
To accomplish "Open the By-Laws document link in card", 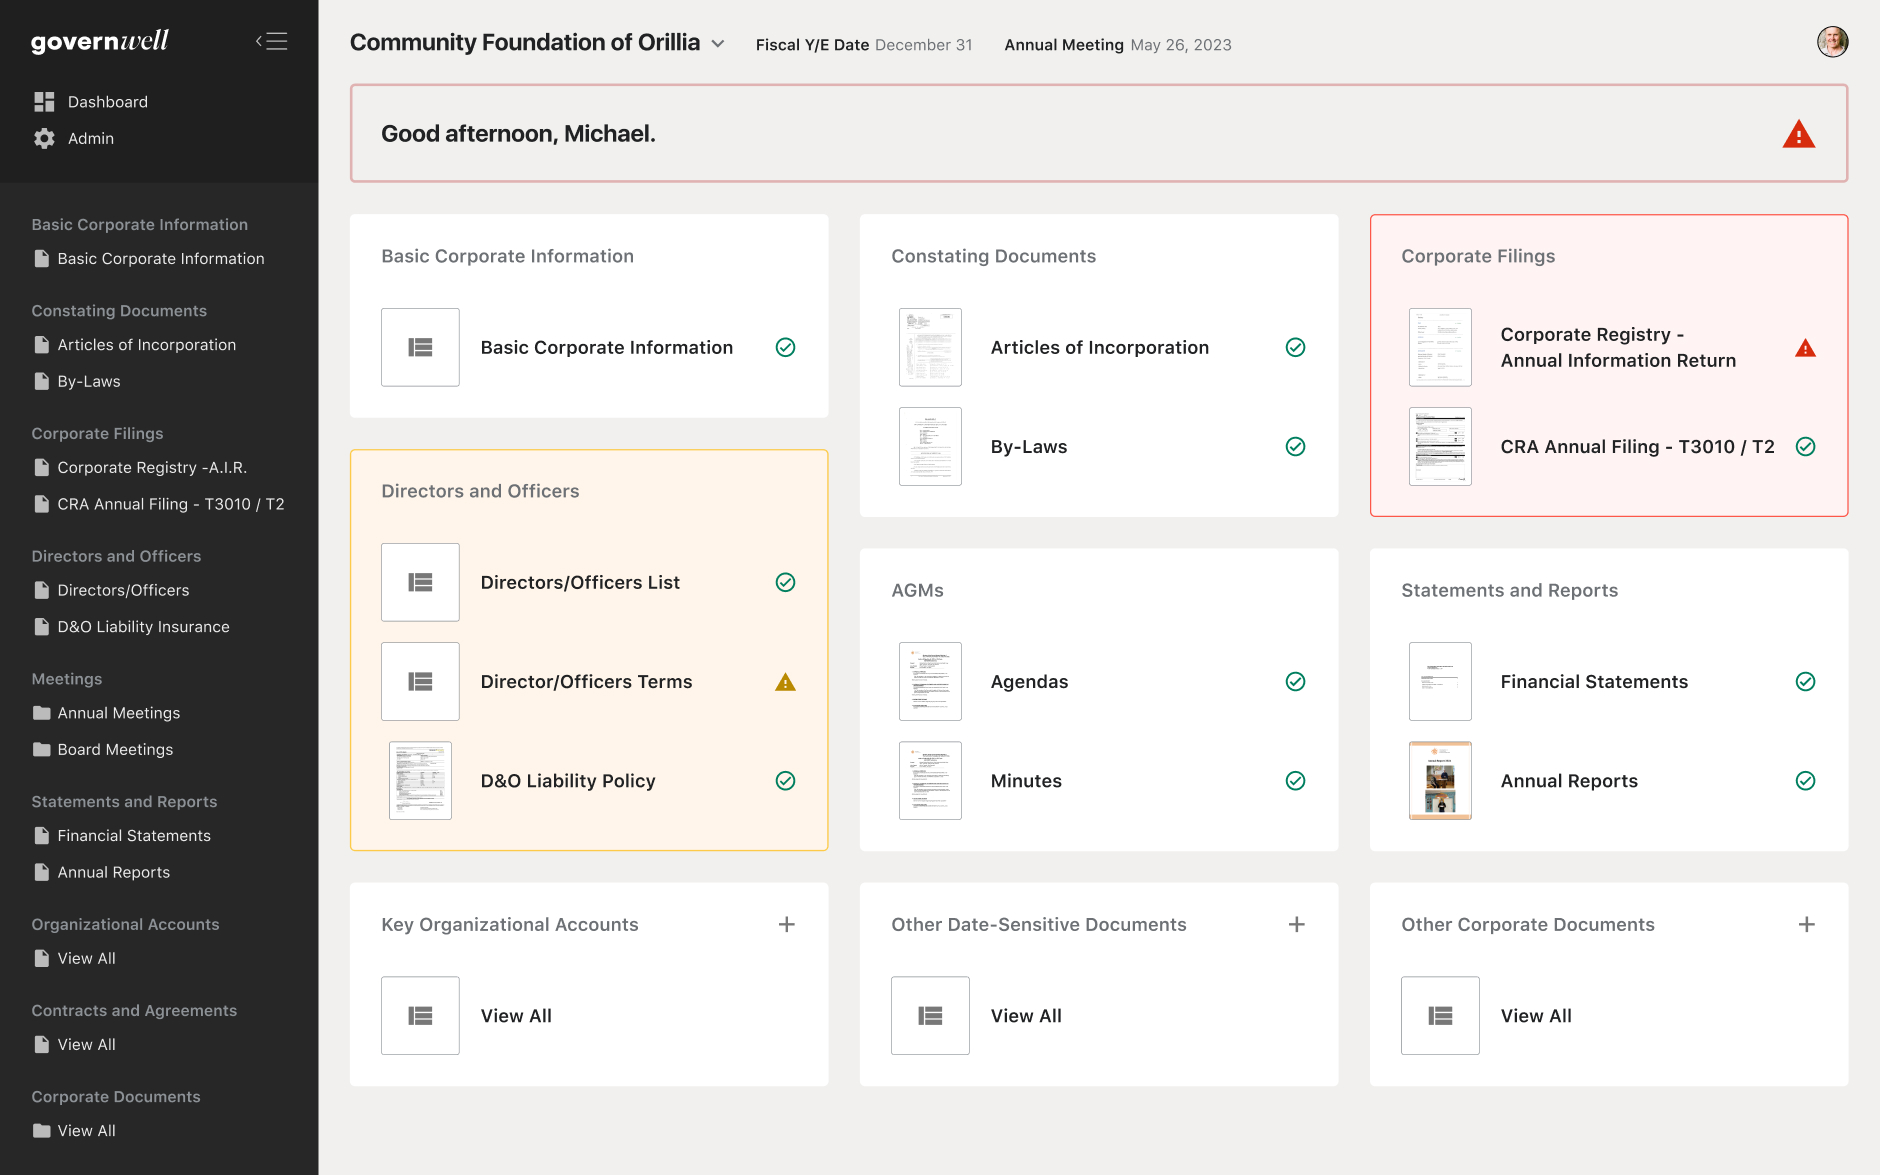I will (x=1028, y=447).
